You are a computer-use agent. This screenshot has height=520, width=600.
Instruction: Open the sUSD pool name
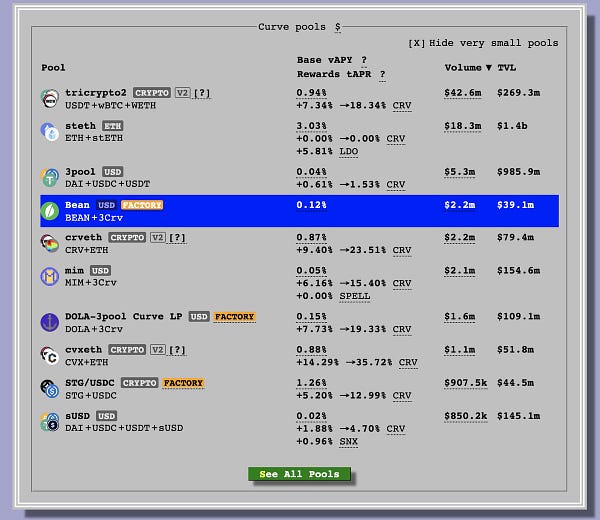pyautogui.click(x=77, y=416)
